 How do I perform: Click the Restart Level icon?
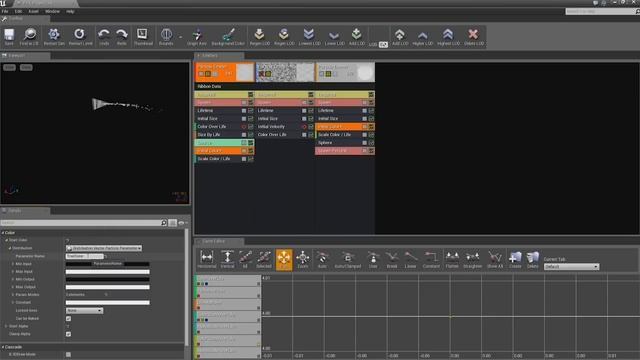pos(80,35)
